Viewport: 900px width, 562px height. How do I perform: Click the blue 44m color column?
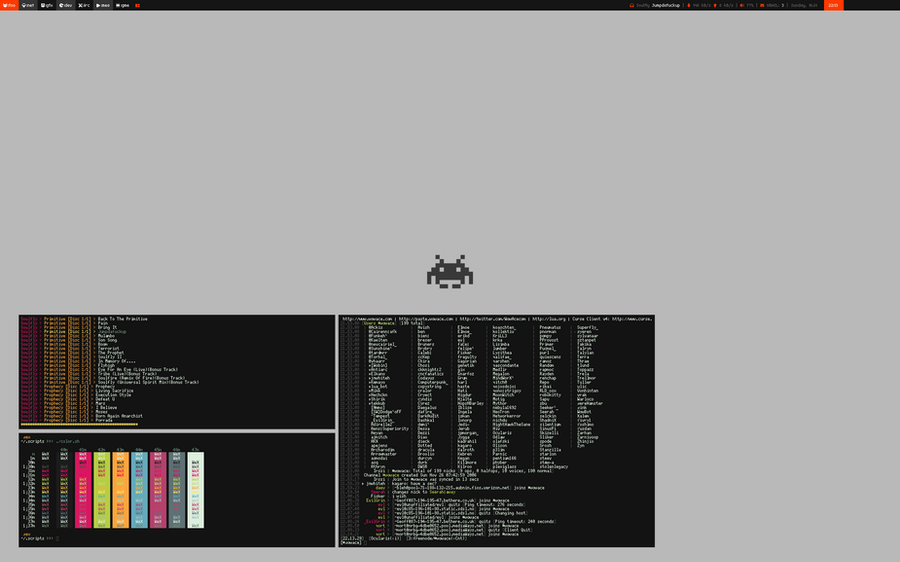(139, 490)
